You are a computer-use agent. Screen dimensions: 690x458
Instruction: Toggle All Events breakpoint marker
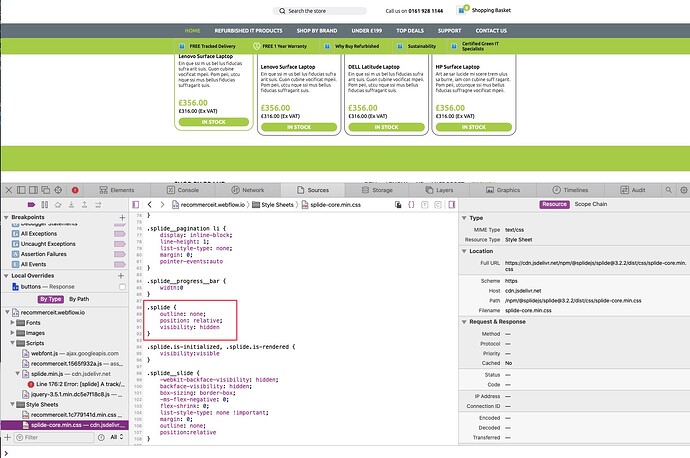pyautogui.click(x=120, y=264)
